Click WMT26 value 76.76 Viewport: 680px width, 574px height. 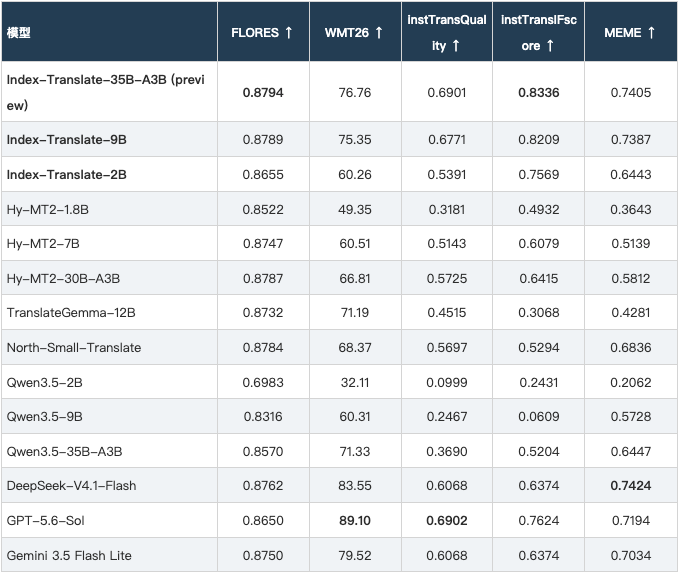tap(355, 92)
